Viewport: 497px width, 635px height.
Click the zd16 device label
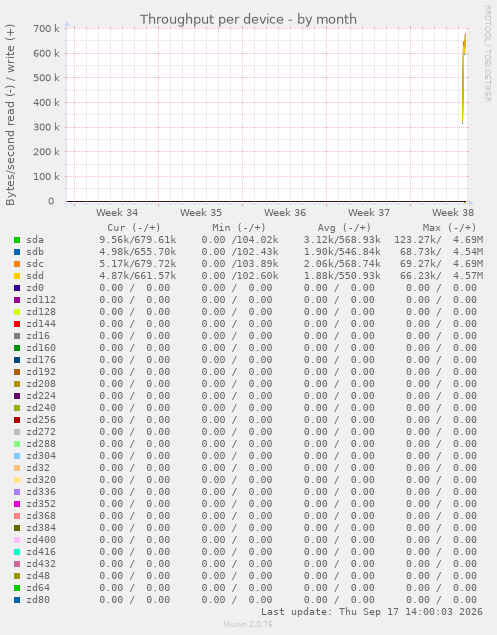click(38, 336)
